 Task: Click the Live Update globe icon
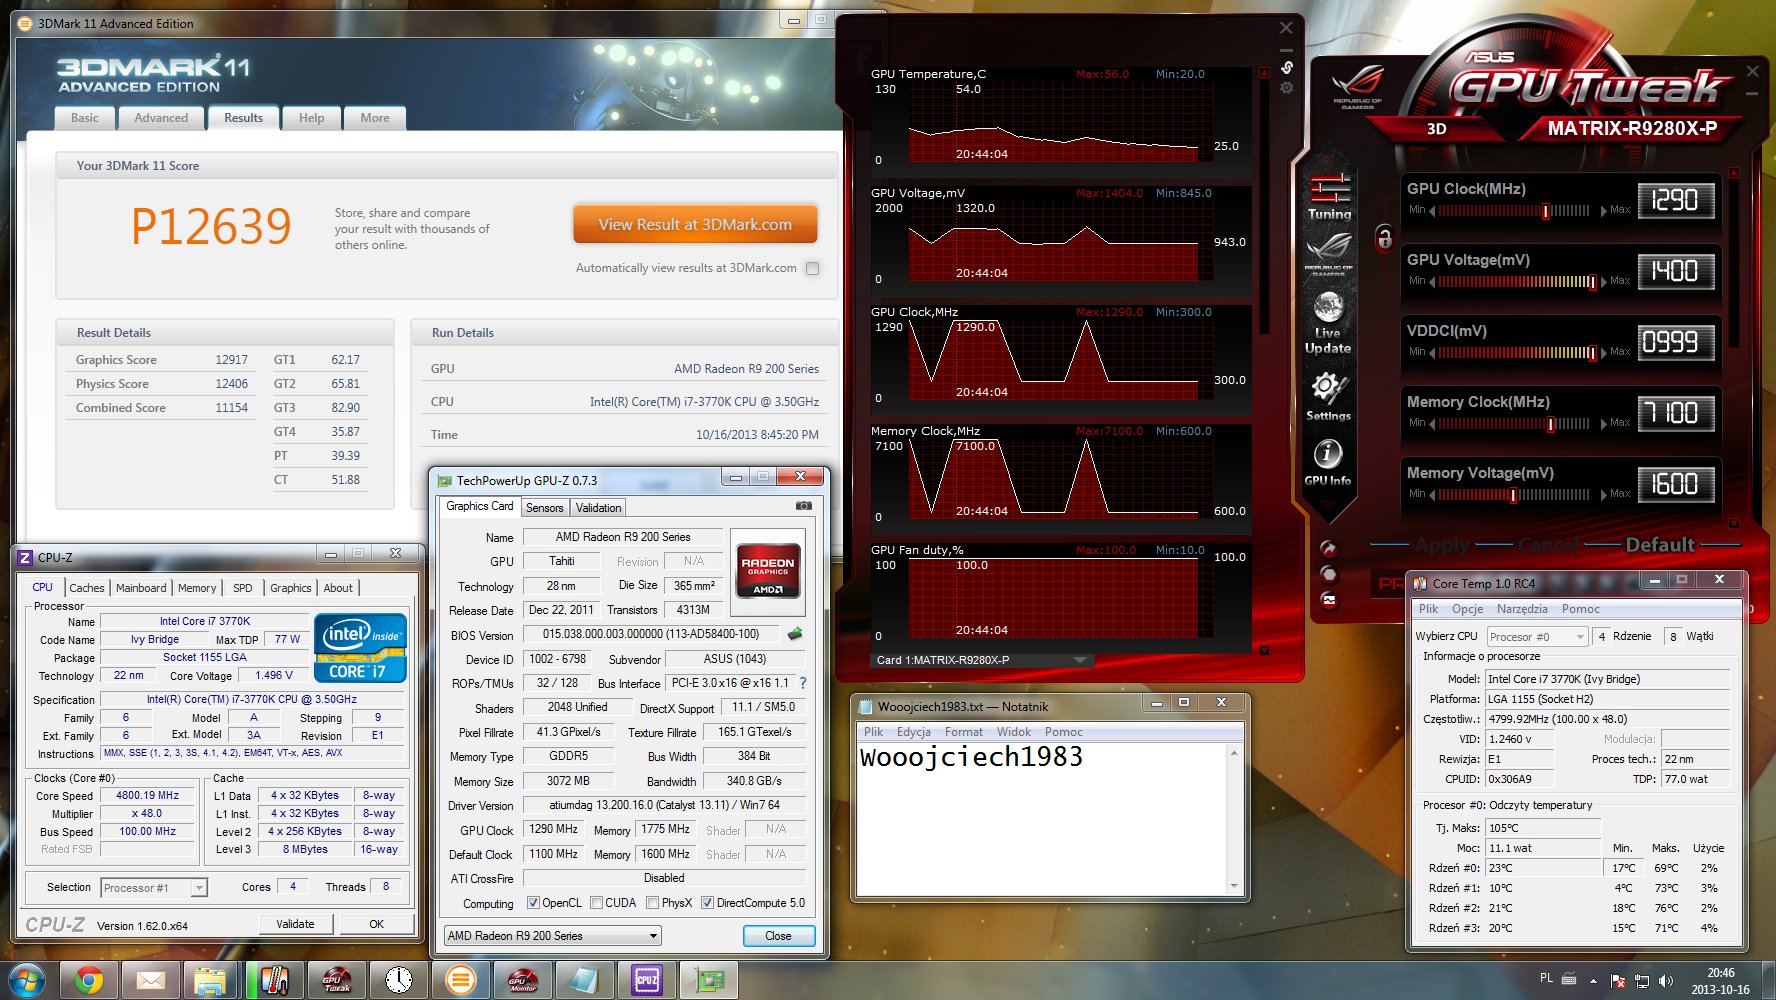[1328, 310]
